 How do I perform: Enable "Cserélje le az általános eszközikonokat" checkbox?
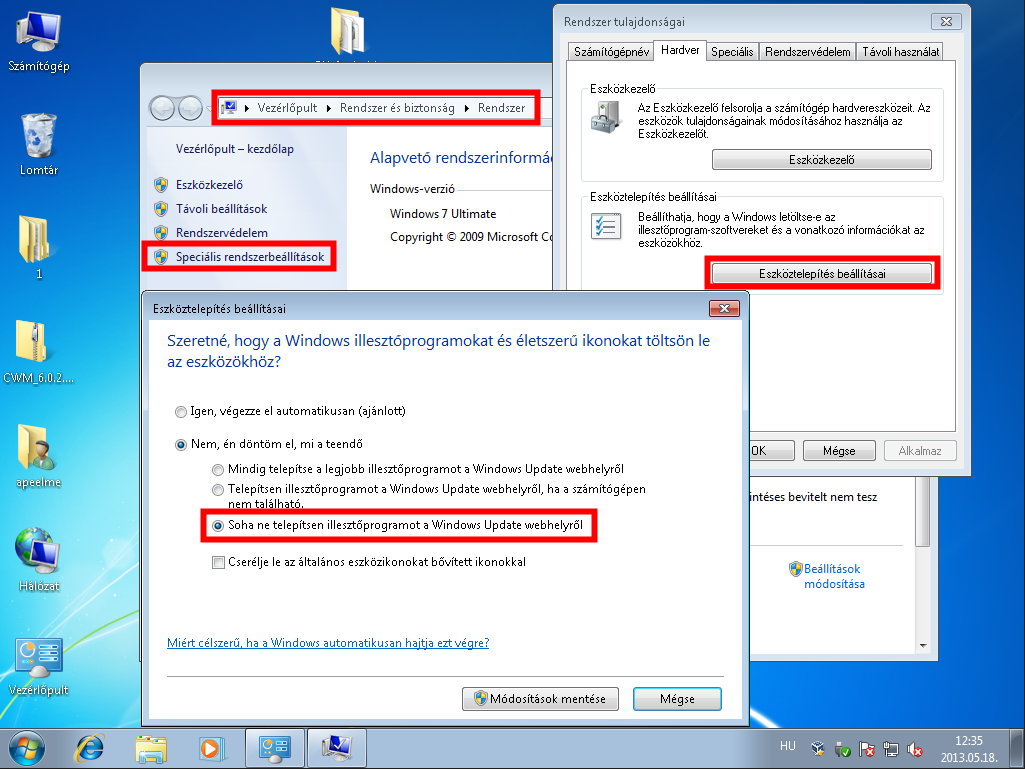click(x=218, y=562)
